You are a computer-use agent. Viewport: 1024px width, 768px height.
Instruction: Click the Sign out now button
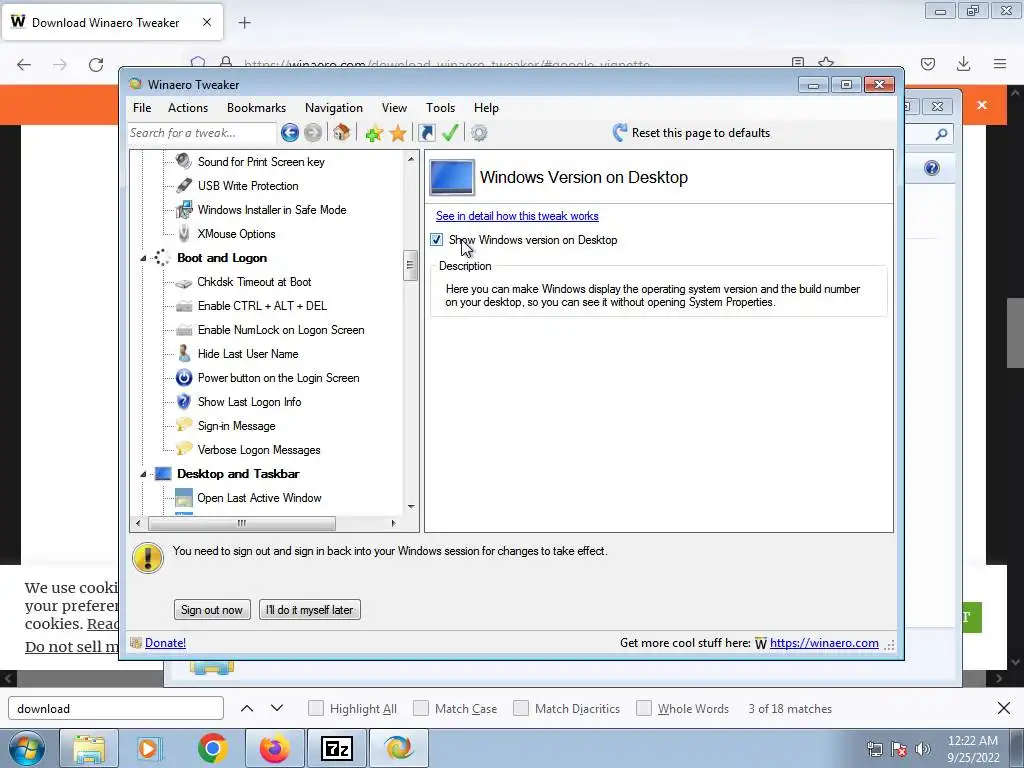coord(212,610)
